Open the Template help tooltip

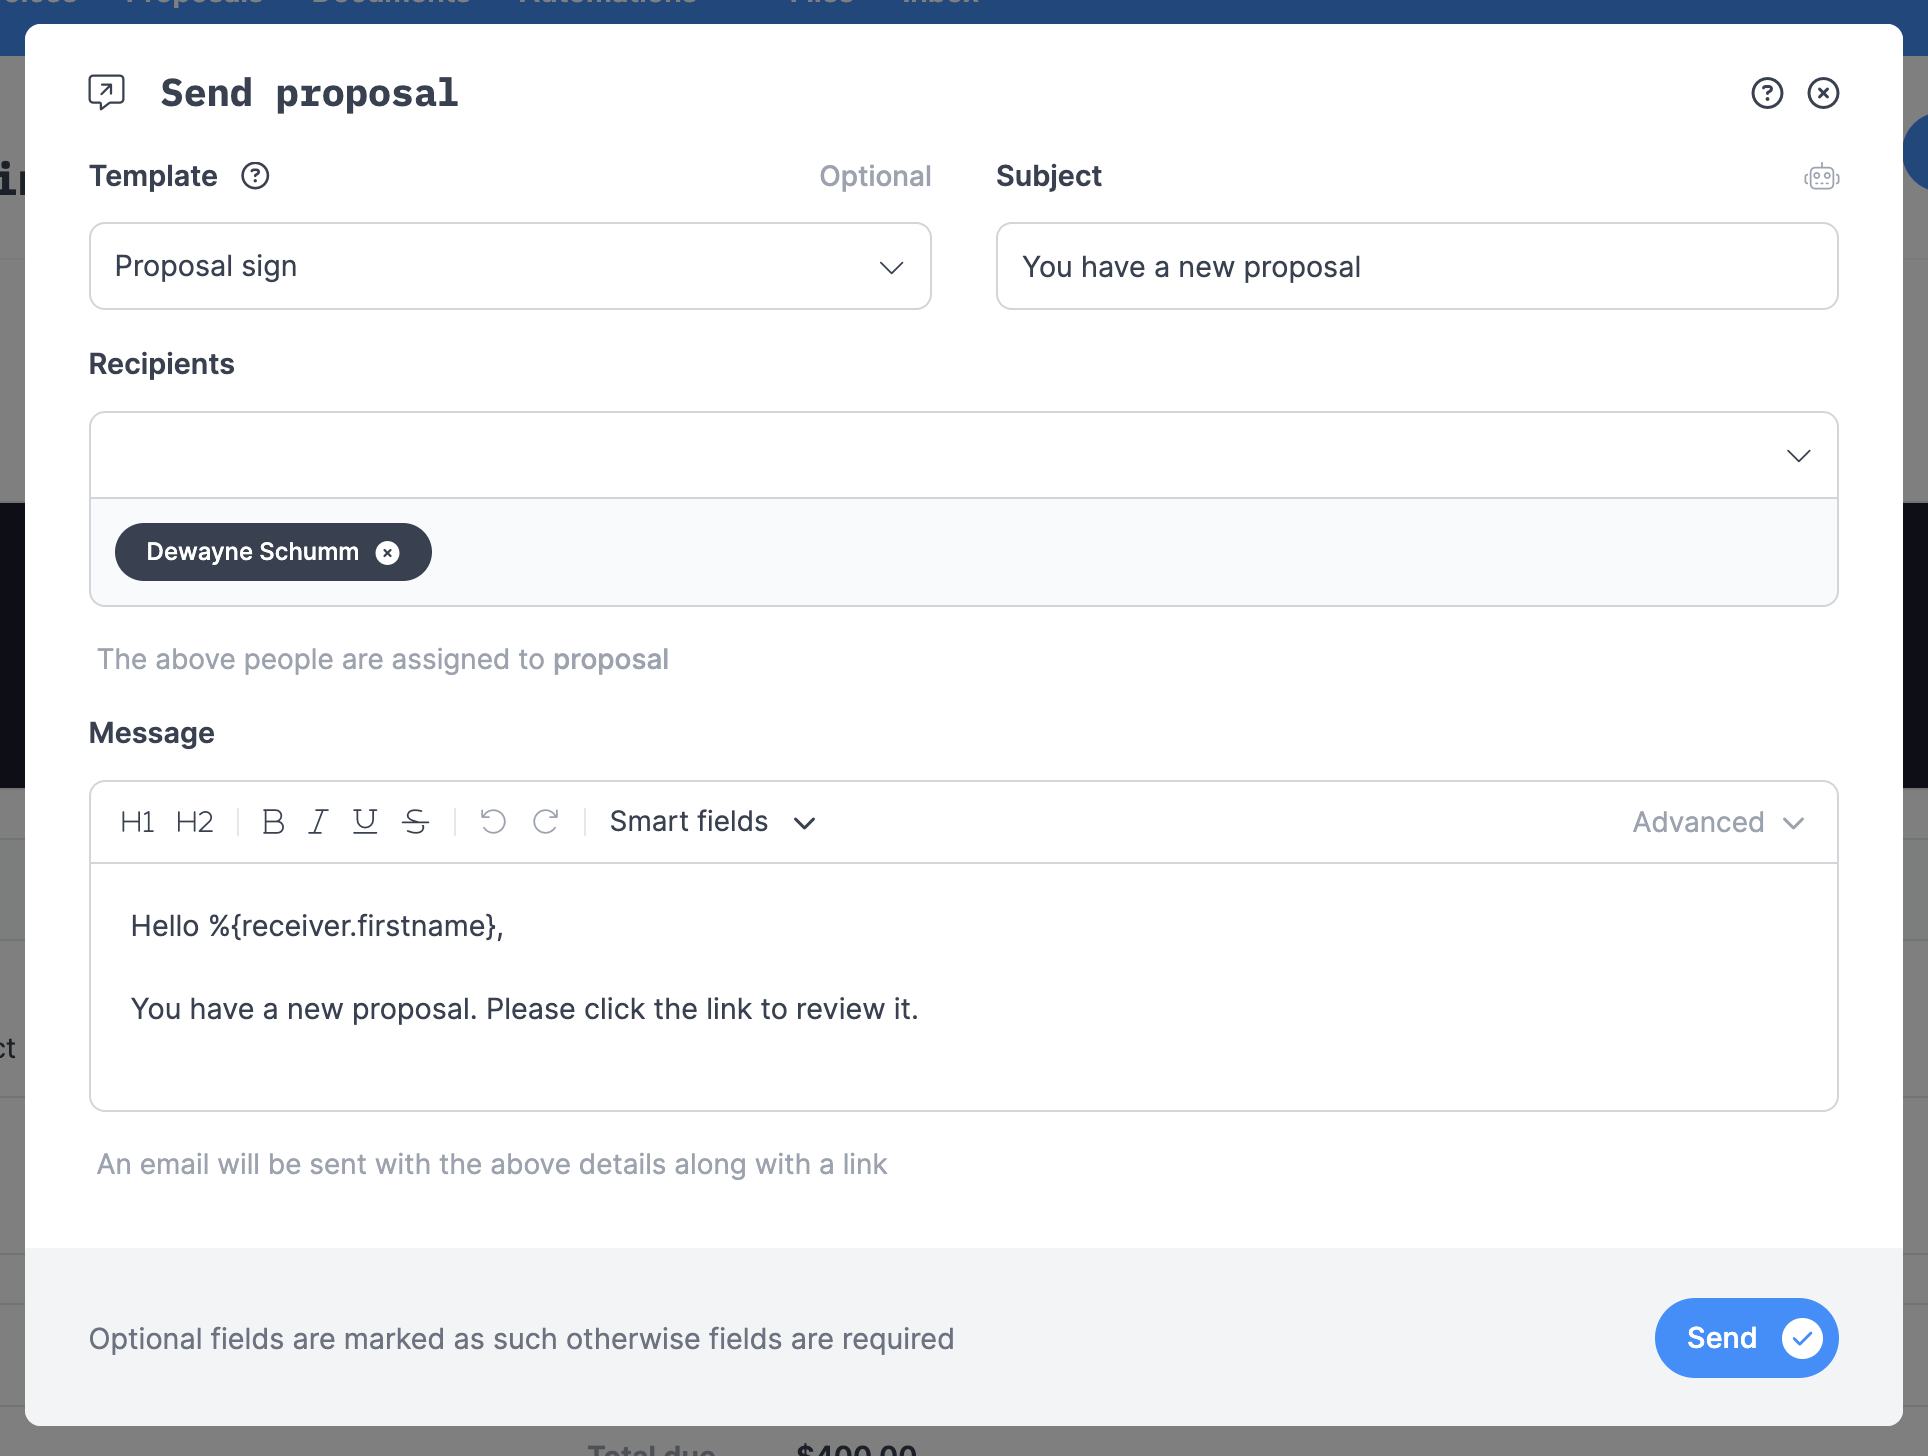click(x=255, y=175)
